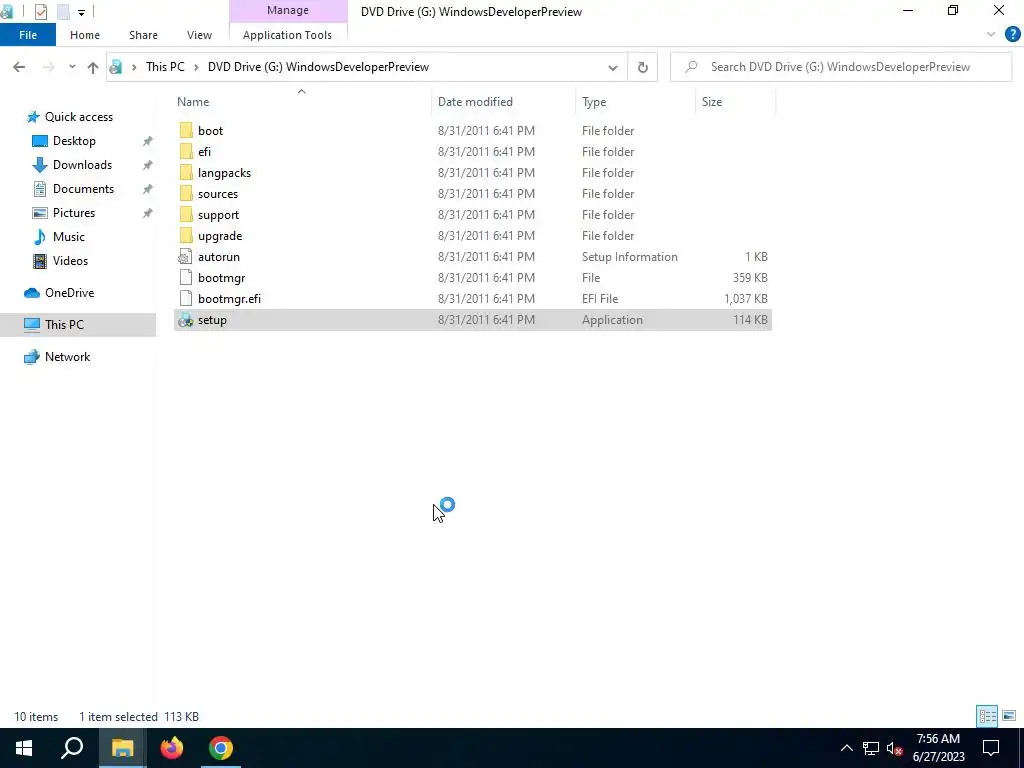Open the Windows Start menu
This screenshot has height=768, width=1024.
24,748
